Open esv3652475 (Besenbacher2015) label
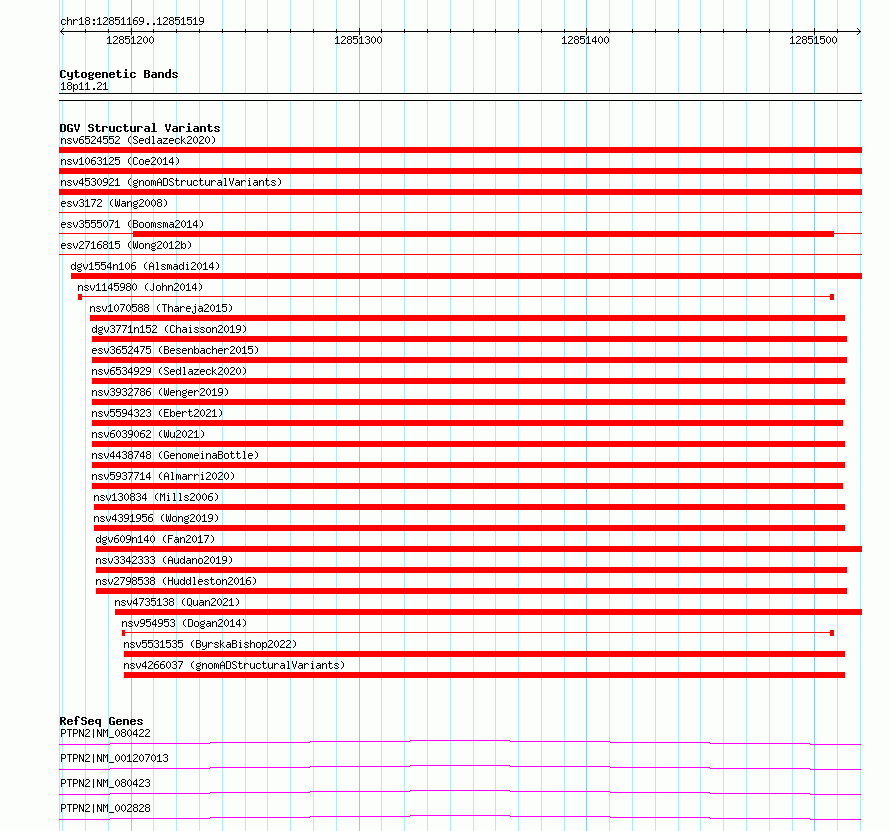This screenshot has height=831, width=890. pos(175,350)
